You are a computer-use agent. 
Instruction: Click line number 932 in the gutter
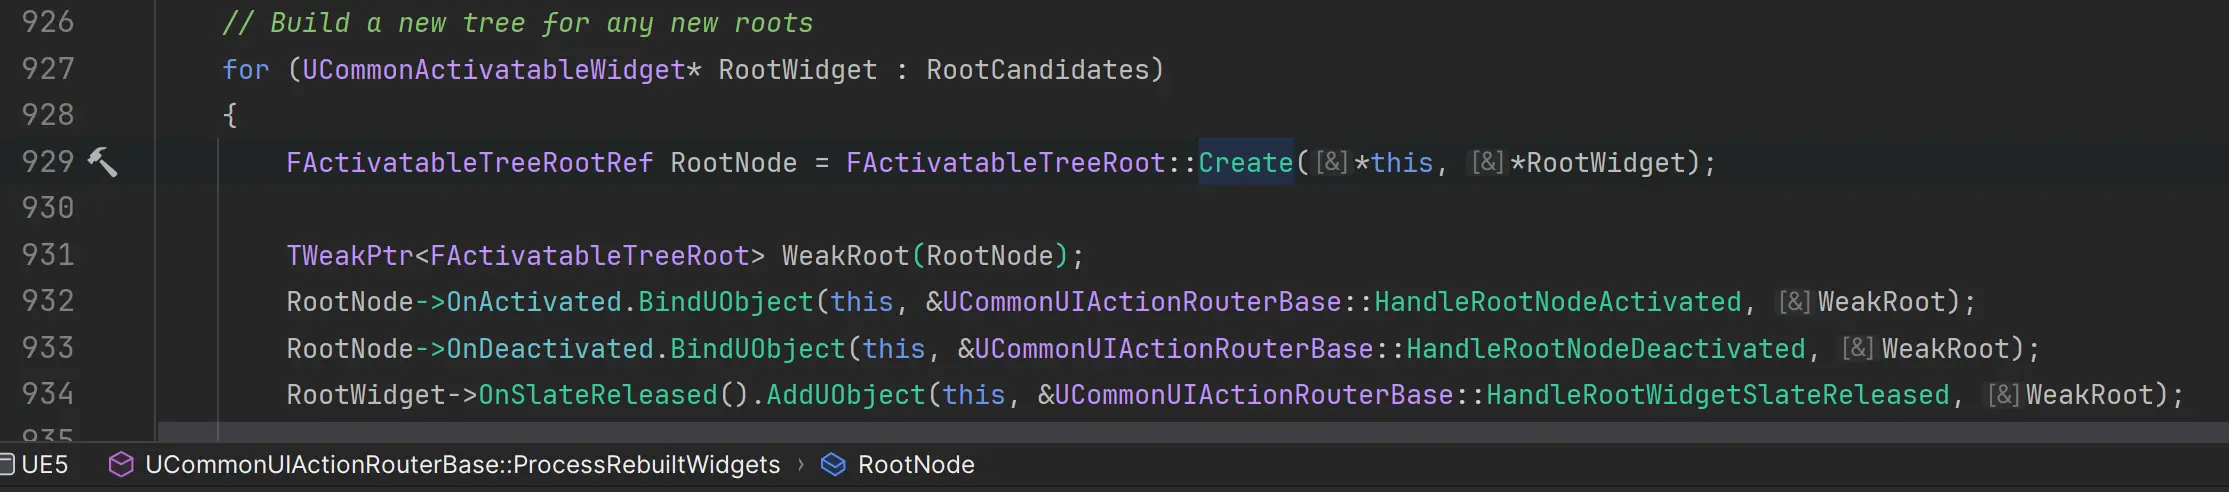48,302
